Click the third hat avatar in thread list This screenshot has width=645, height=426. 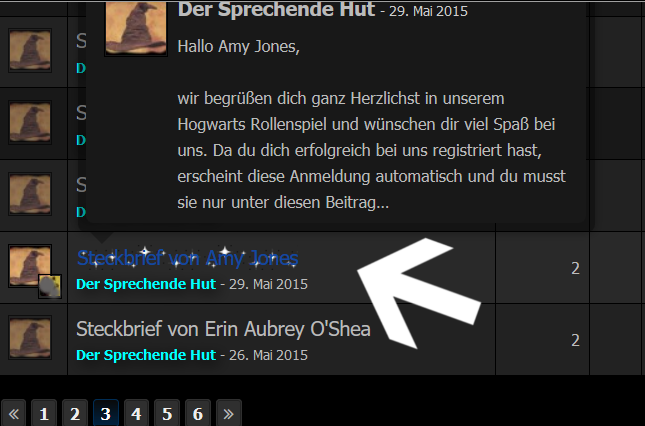click(30, 194)
